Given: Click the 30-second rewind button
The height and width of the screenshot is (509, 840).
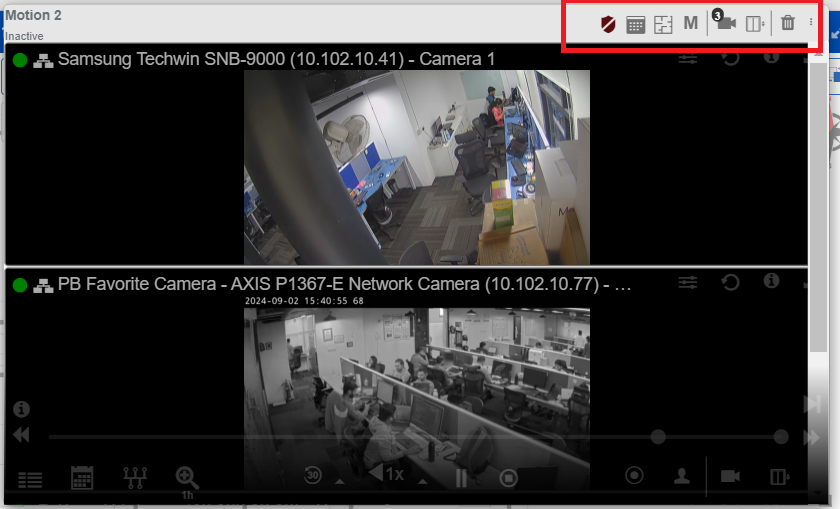Looking at the screenshot, I should coord(313,476).
